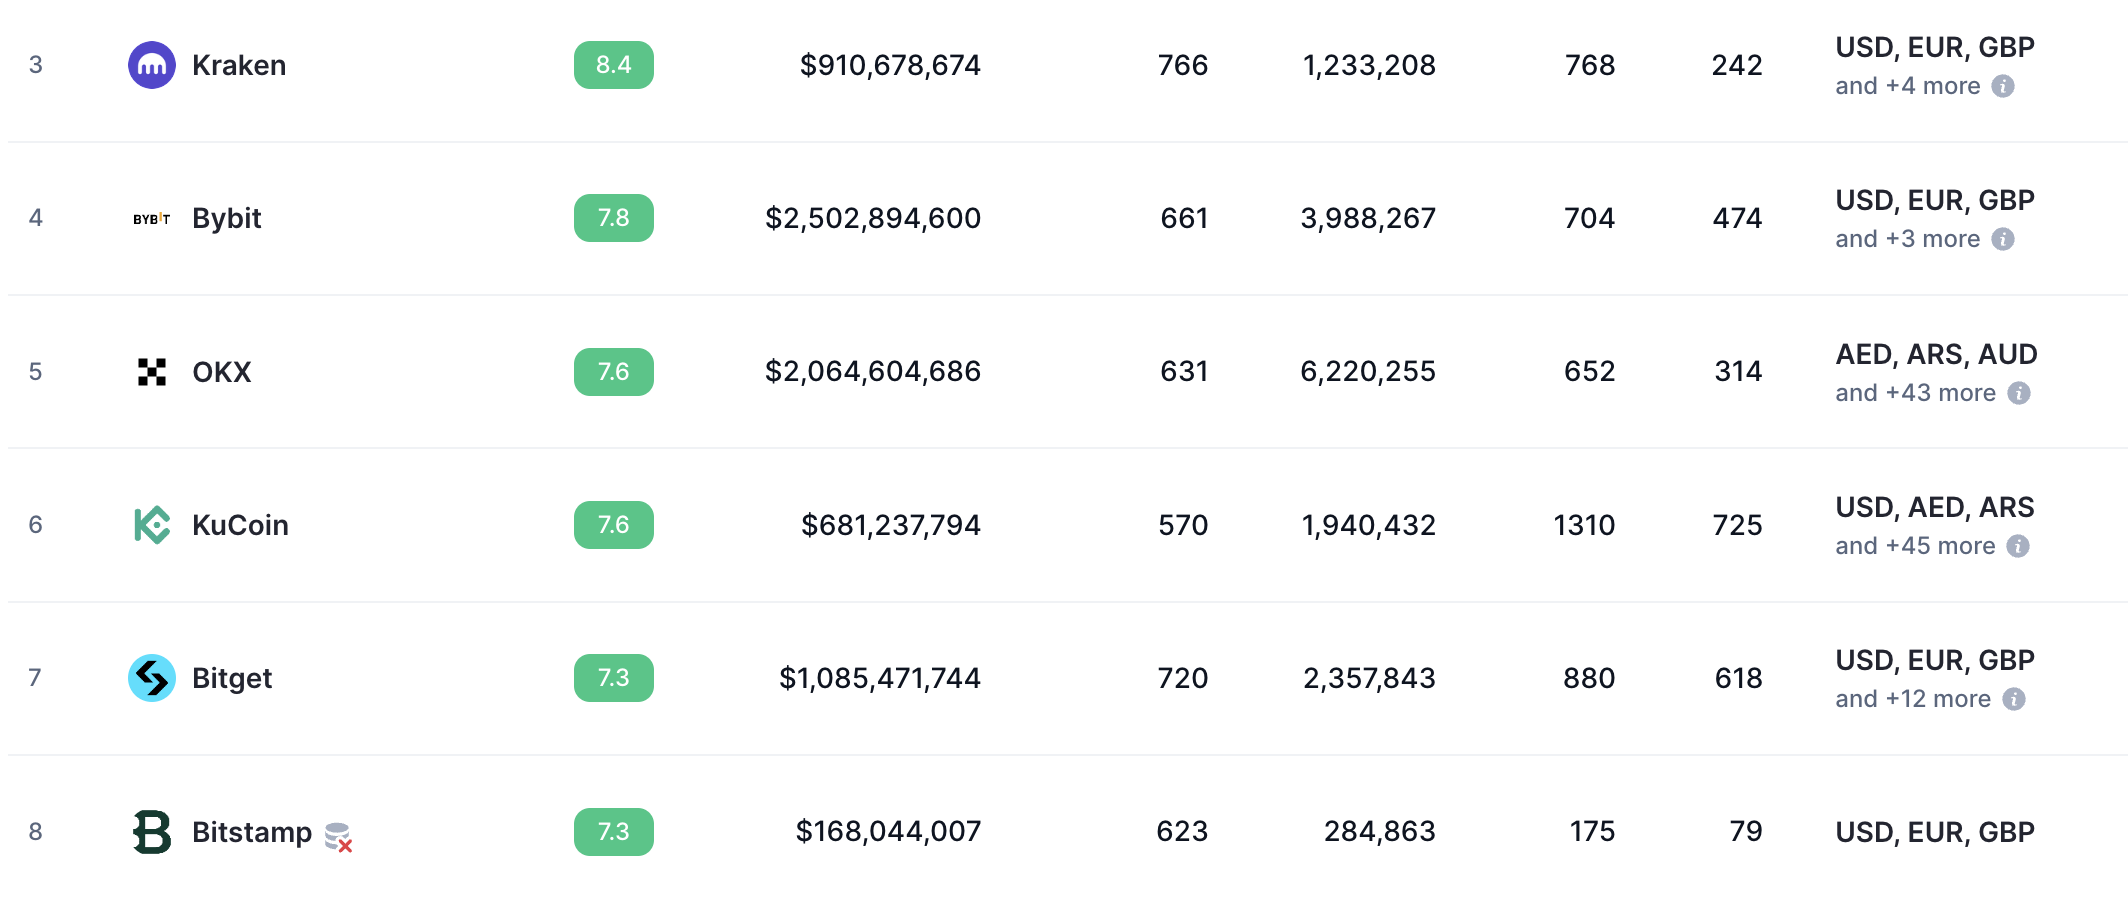Open the Kraken exchange page link
This screenshot has width=2128, height=900.
click(239, 65)
